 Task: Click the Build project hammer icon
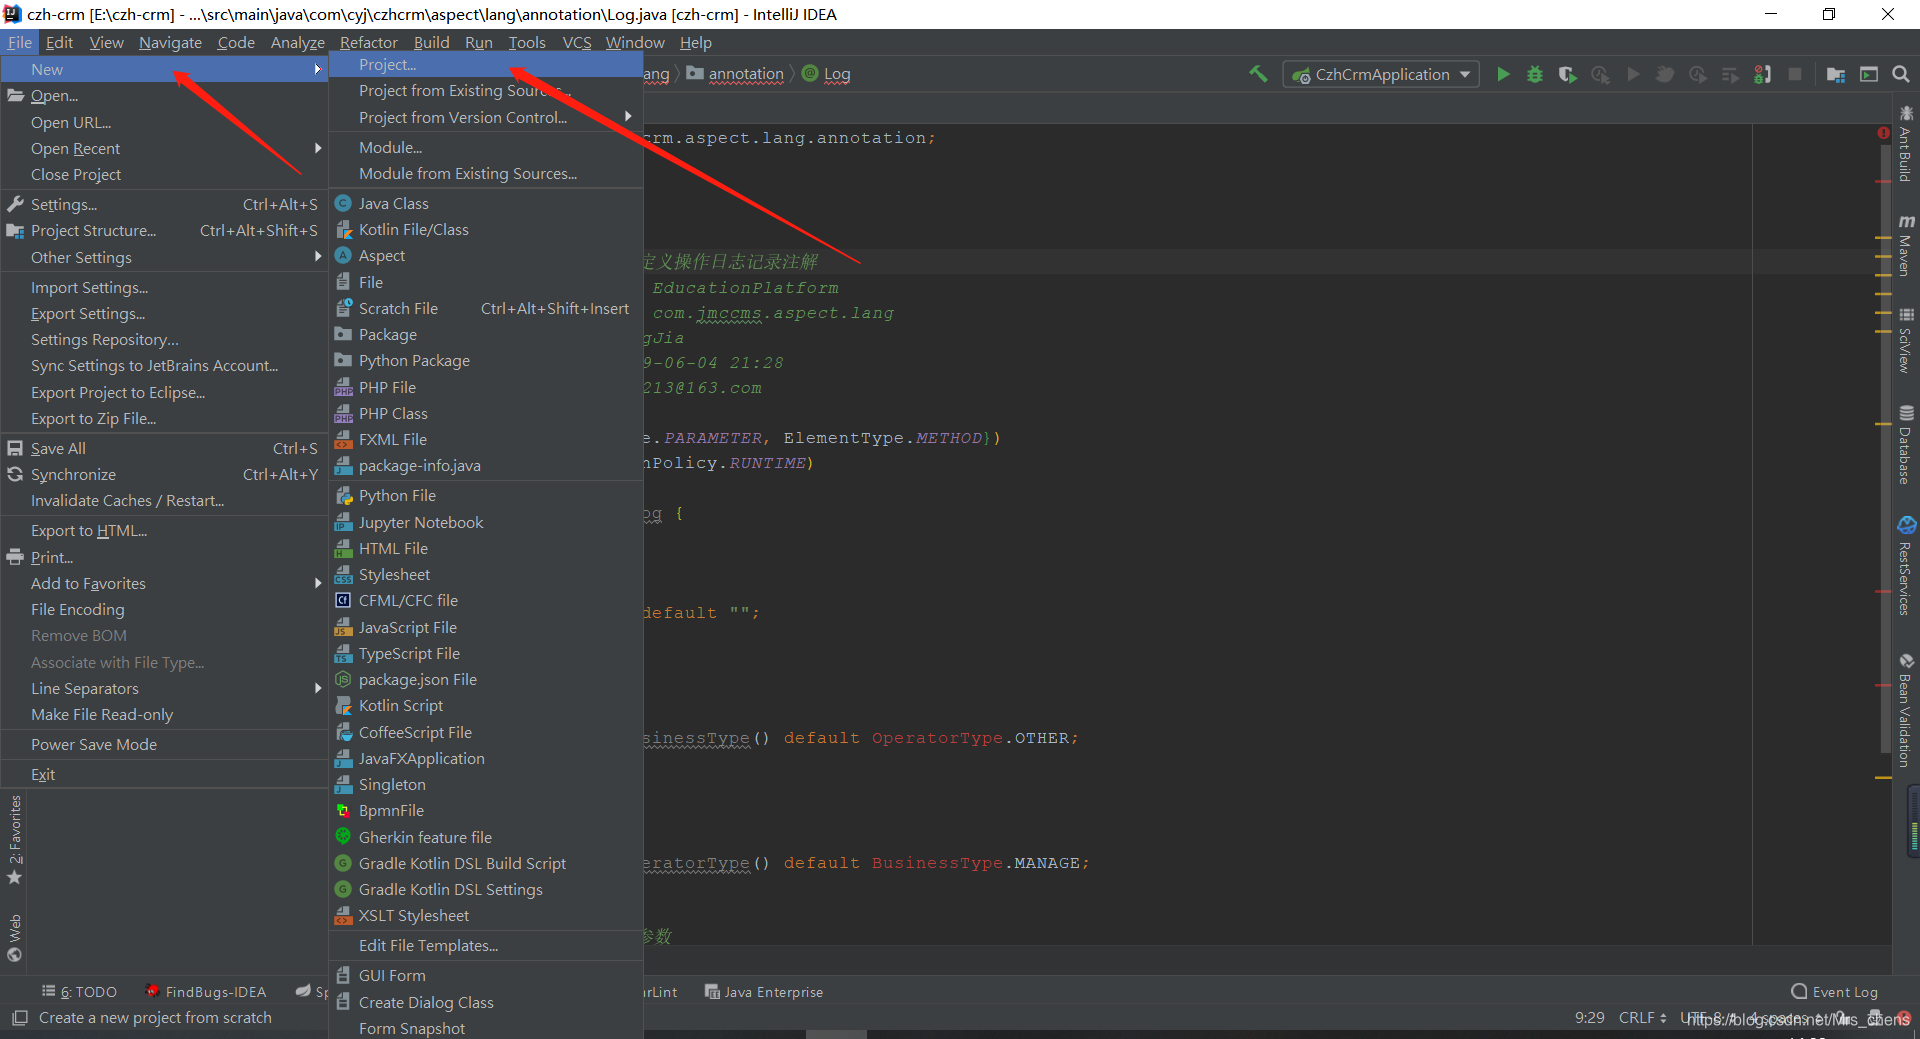pyautogui.click(x=1258, y=74)
